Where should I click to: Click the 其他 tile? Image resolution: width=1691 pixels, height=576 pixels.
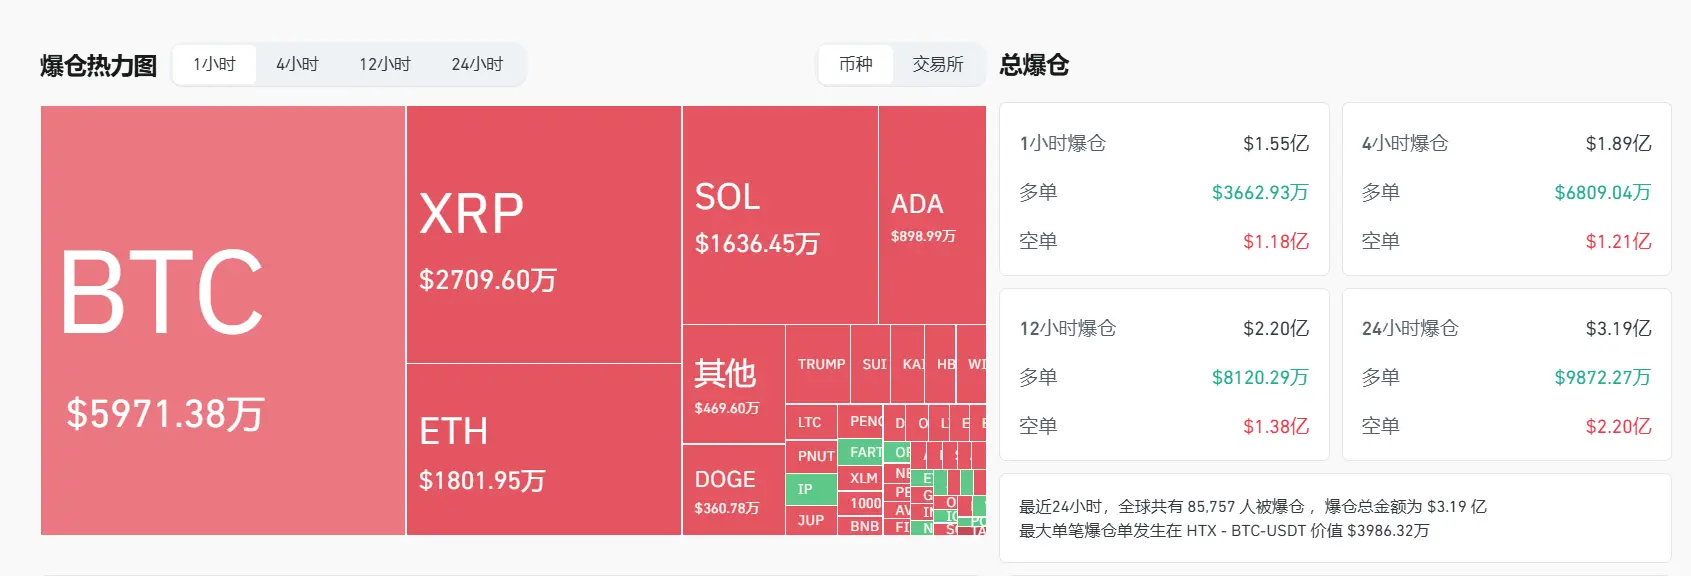pos(733,385)
